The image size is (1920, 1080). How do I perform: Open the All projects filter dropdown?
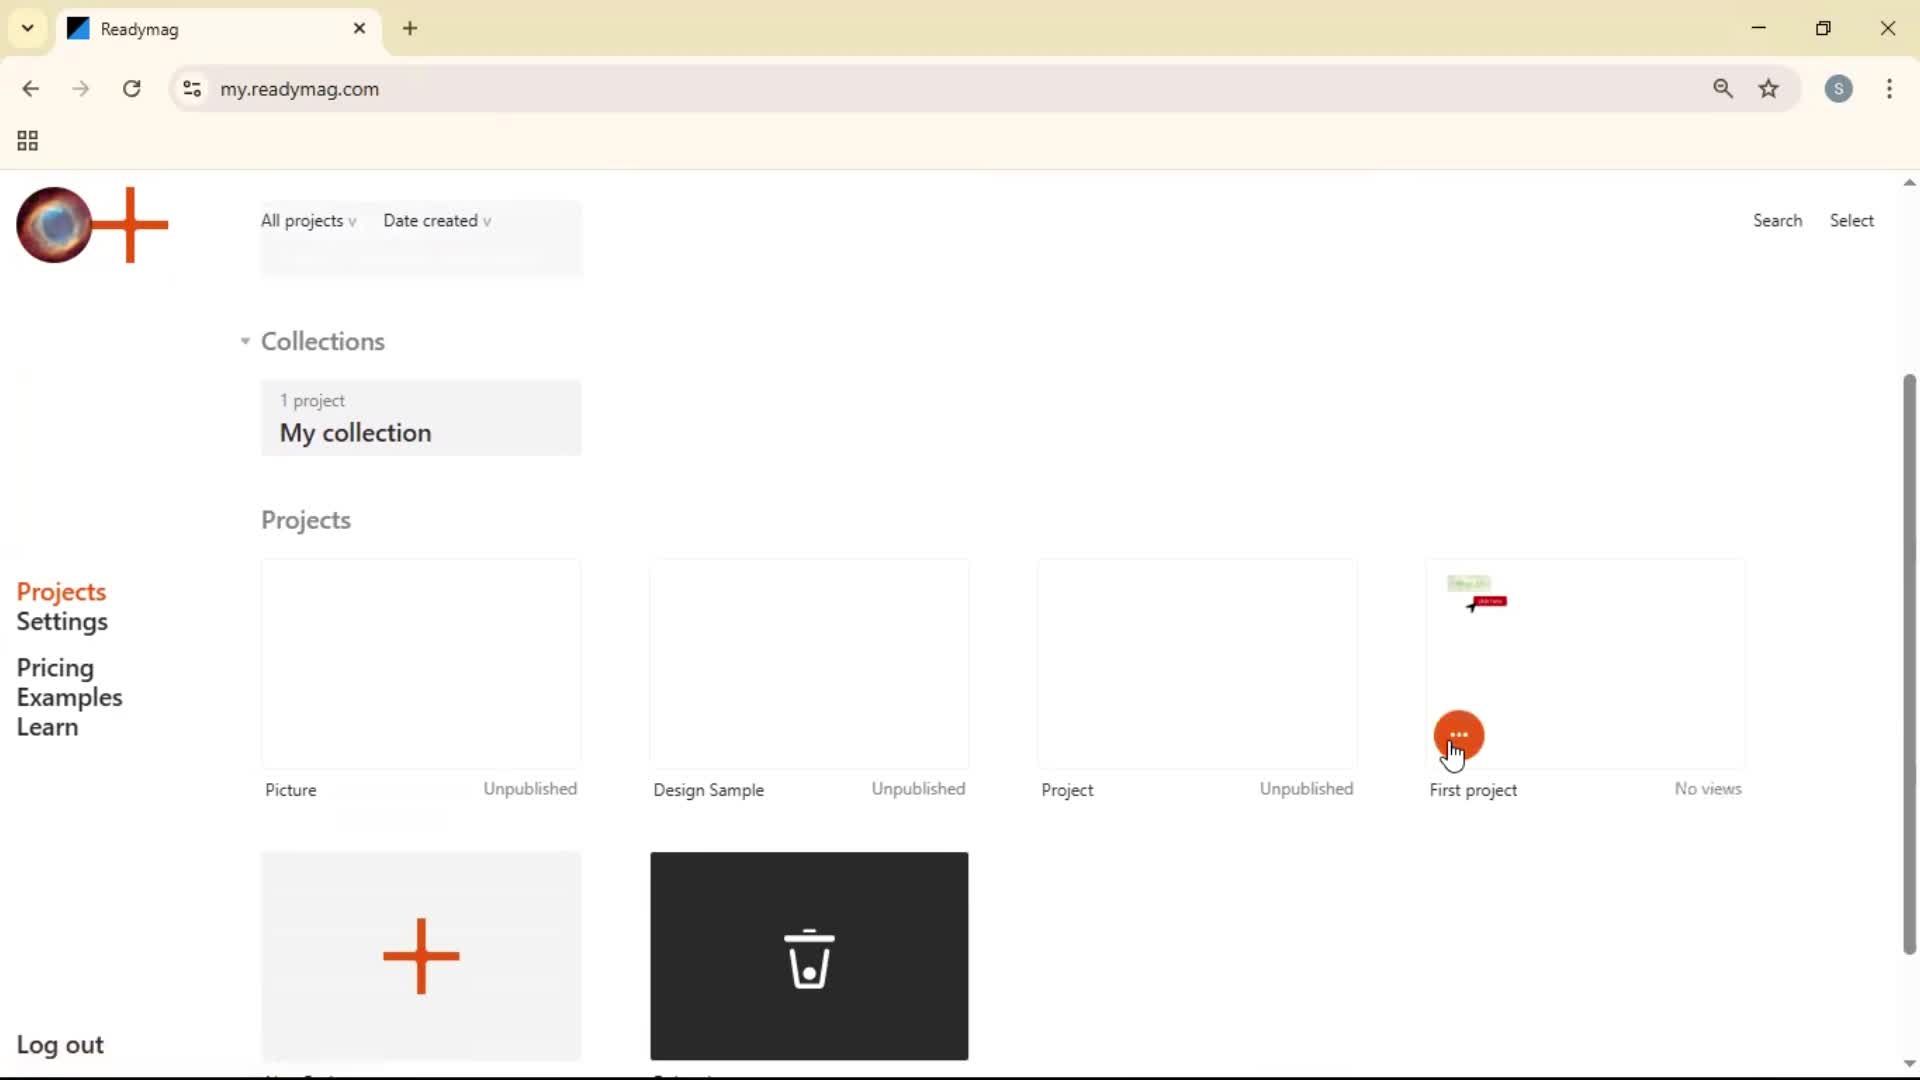(x=307, y=221)
